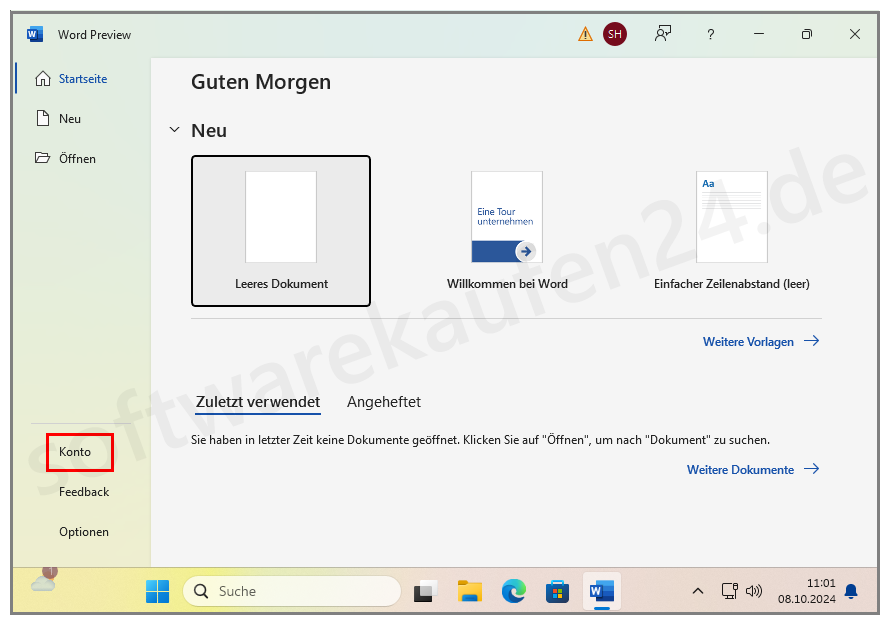The image size is (890, 625).
Task: Follow the Weitere Dokumente link
Action: point(741,469)
